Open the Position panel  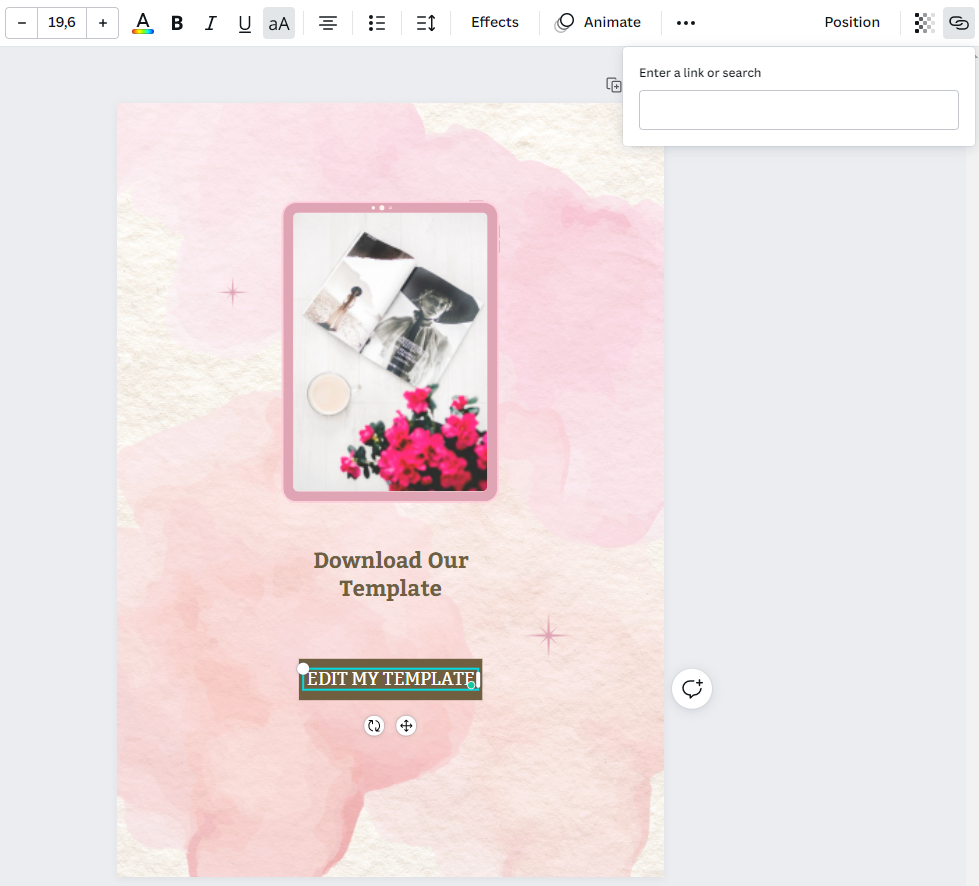pyautogui.click(x=852, y=22)
